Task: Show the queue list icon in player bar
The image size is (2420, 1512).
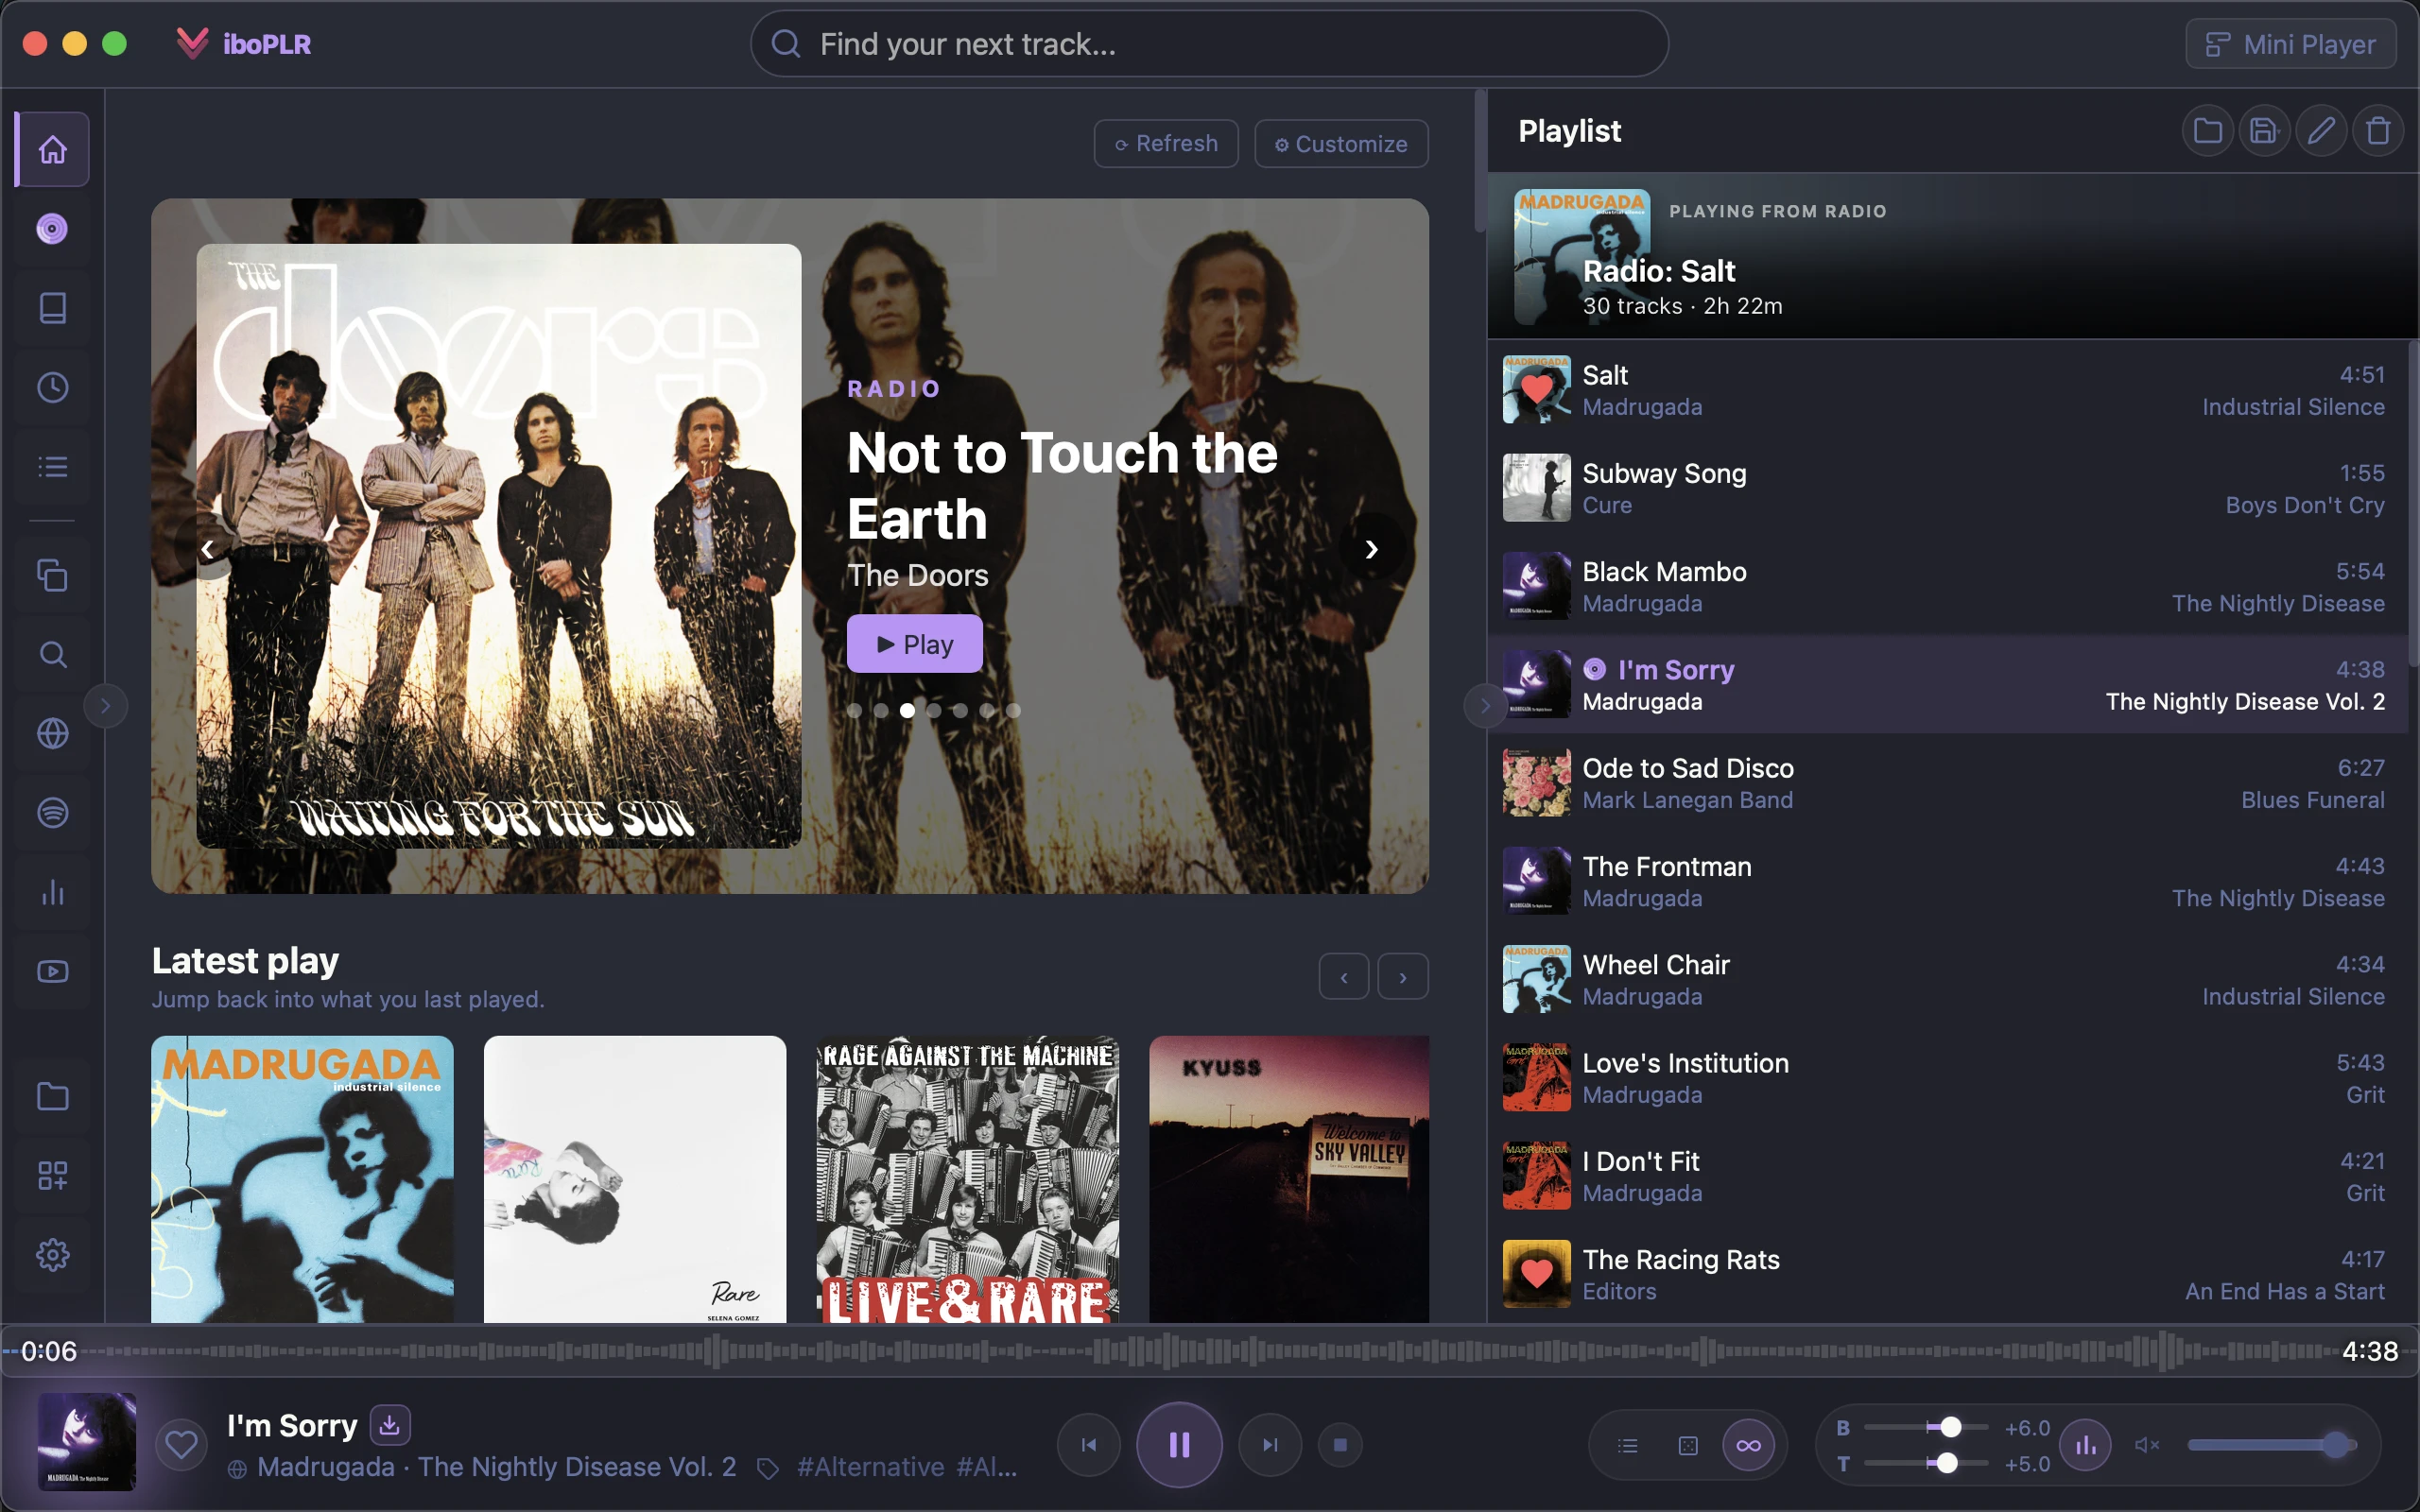Action: pos(1628,1445)
